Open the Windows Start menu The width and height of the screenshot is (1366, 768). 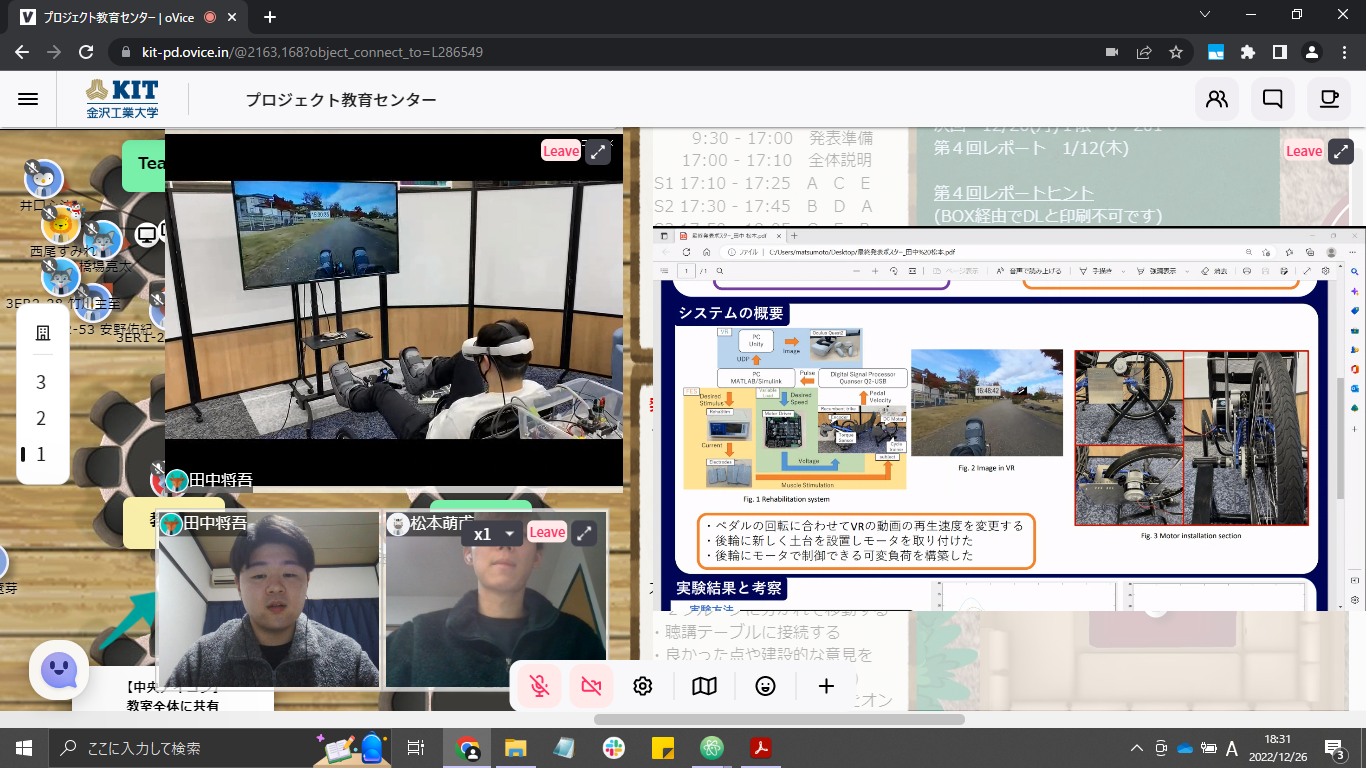pos(24,747)
